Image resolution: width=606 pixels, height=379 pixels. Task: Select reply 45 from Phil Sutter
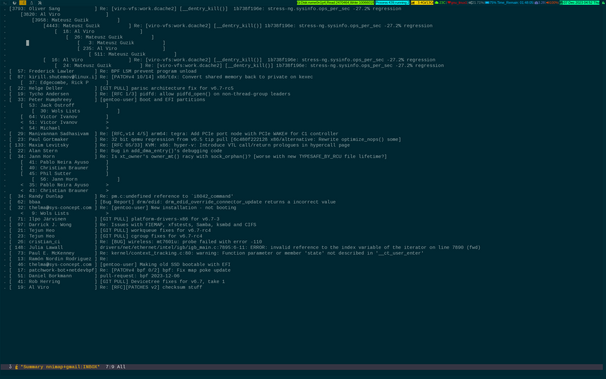[65, 173]
